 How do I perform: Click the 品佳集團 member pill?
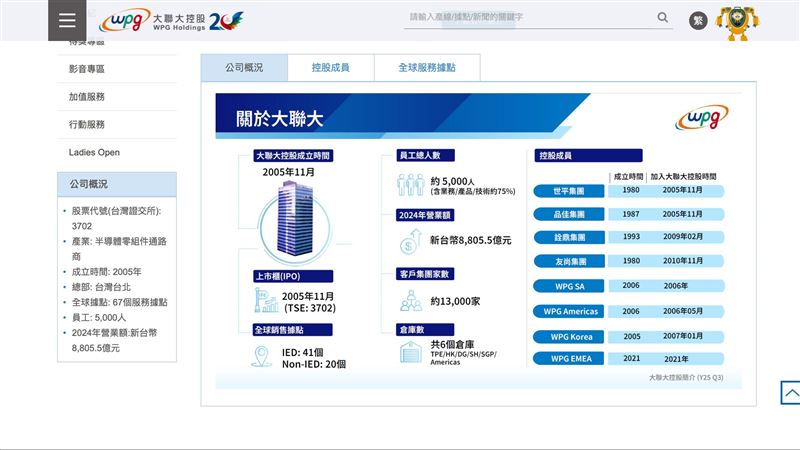click(569, 214)
